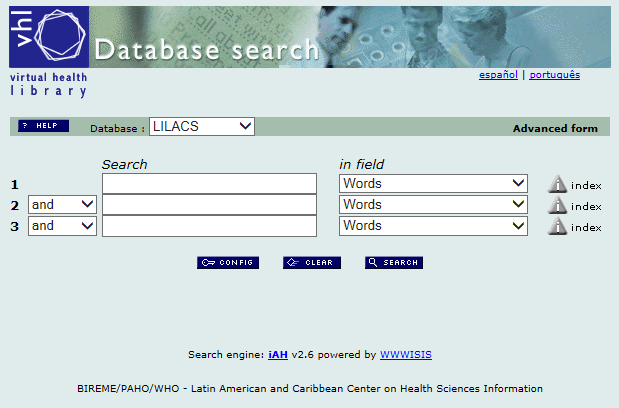Viewport: 619px width, 408px height.
Task: Click the Config button
Action: [x=228, y=262]
